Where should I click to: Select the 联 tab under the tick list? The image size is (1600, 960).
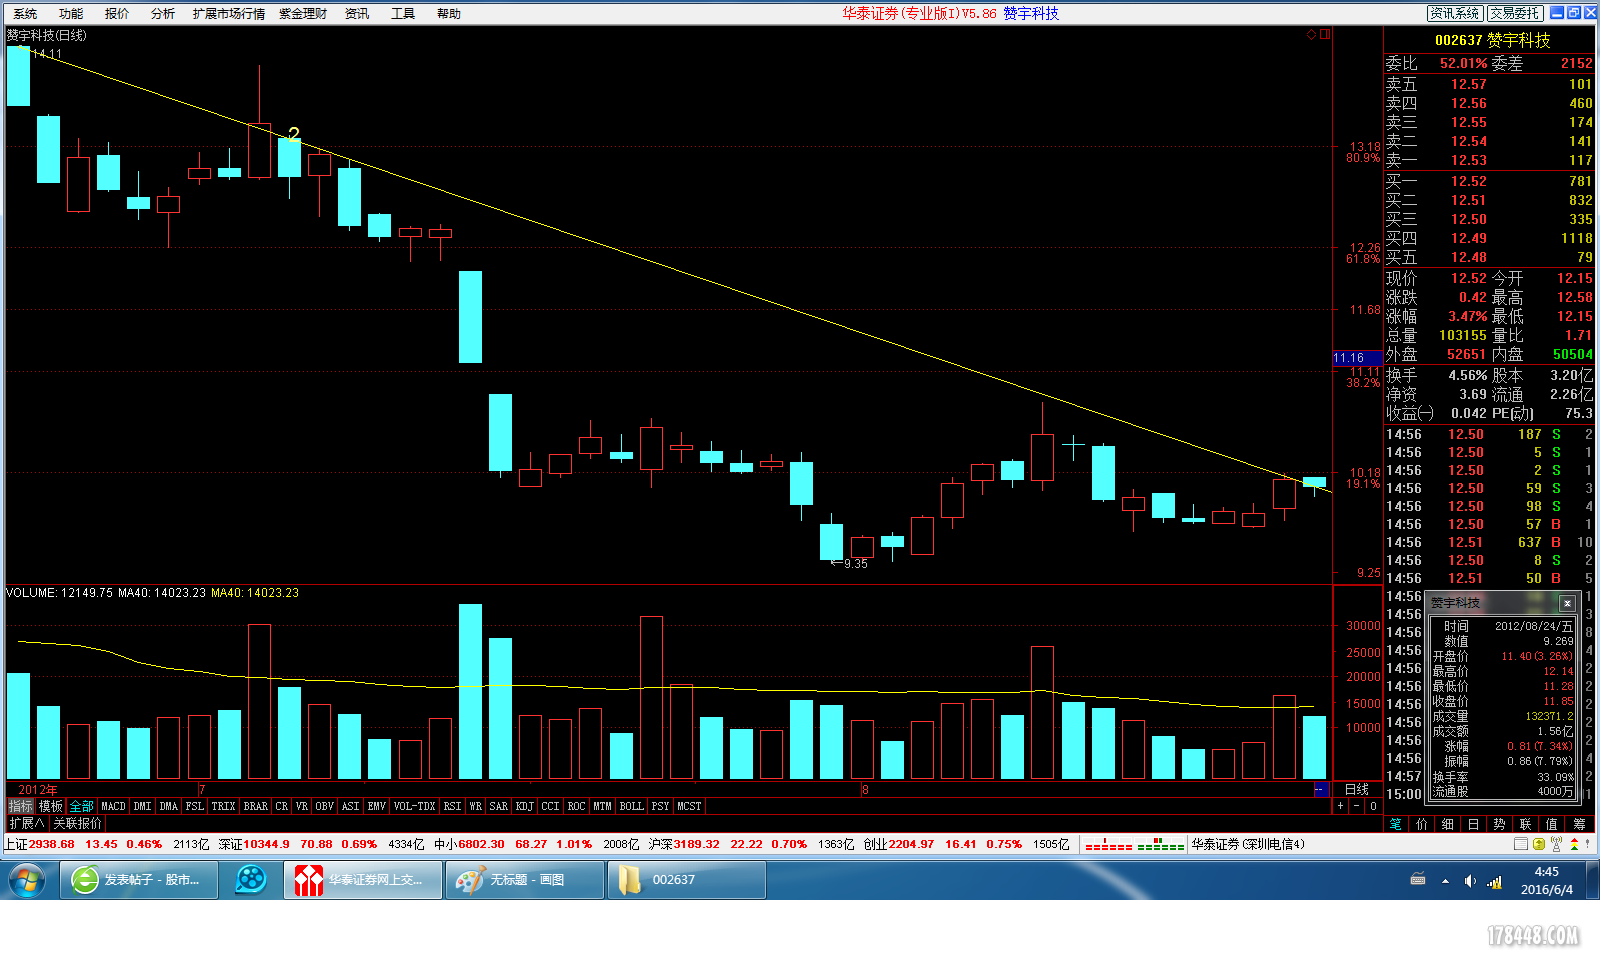click(x=1525, y=824)
